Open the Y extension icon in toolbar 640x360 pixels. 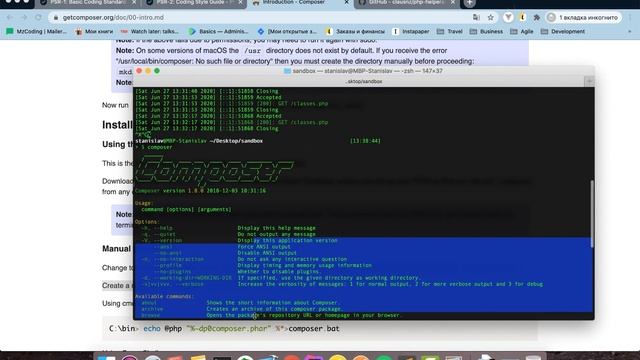tap(508, 18)
